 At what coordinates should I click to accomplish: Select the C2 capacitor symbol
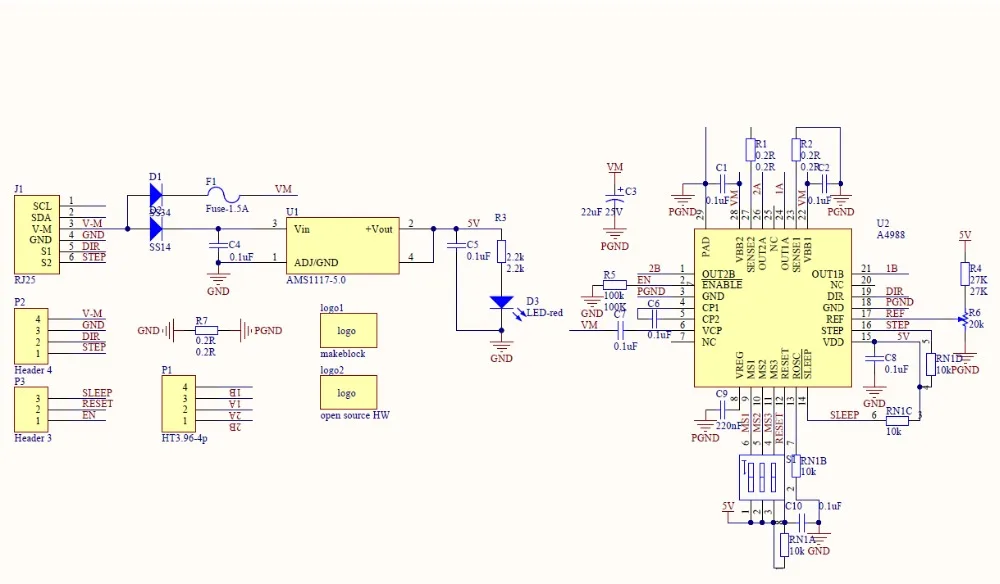point(824,184)
